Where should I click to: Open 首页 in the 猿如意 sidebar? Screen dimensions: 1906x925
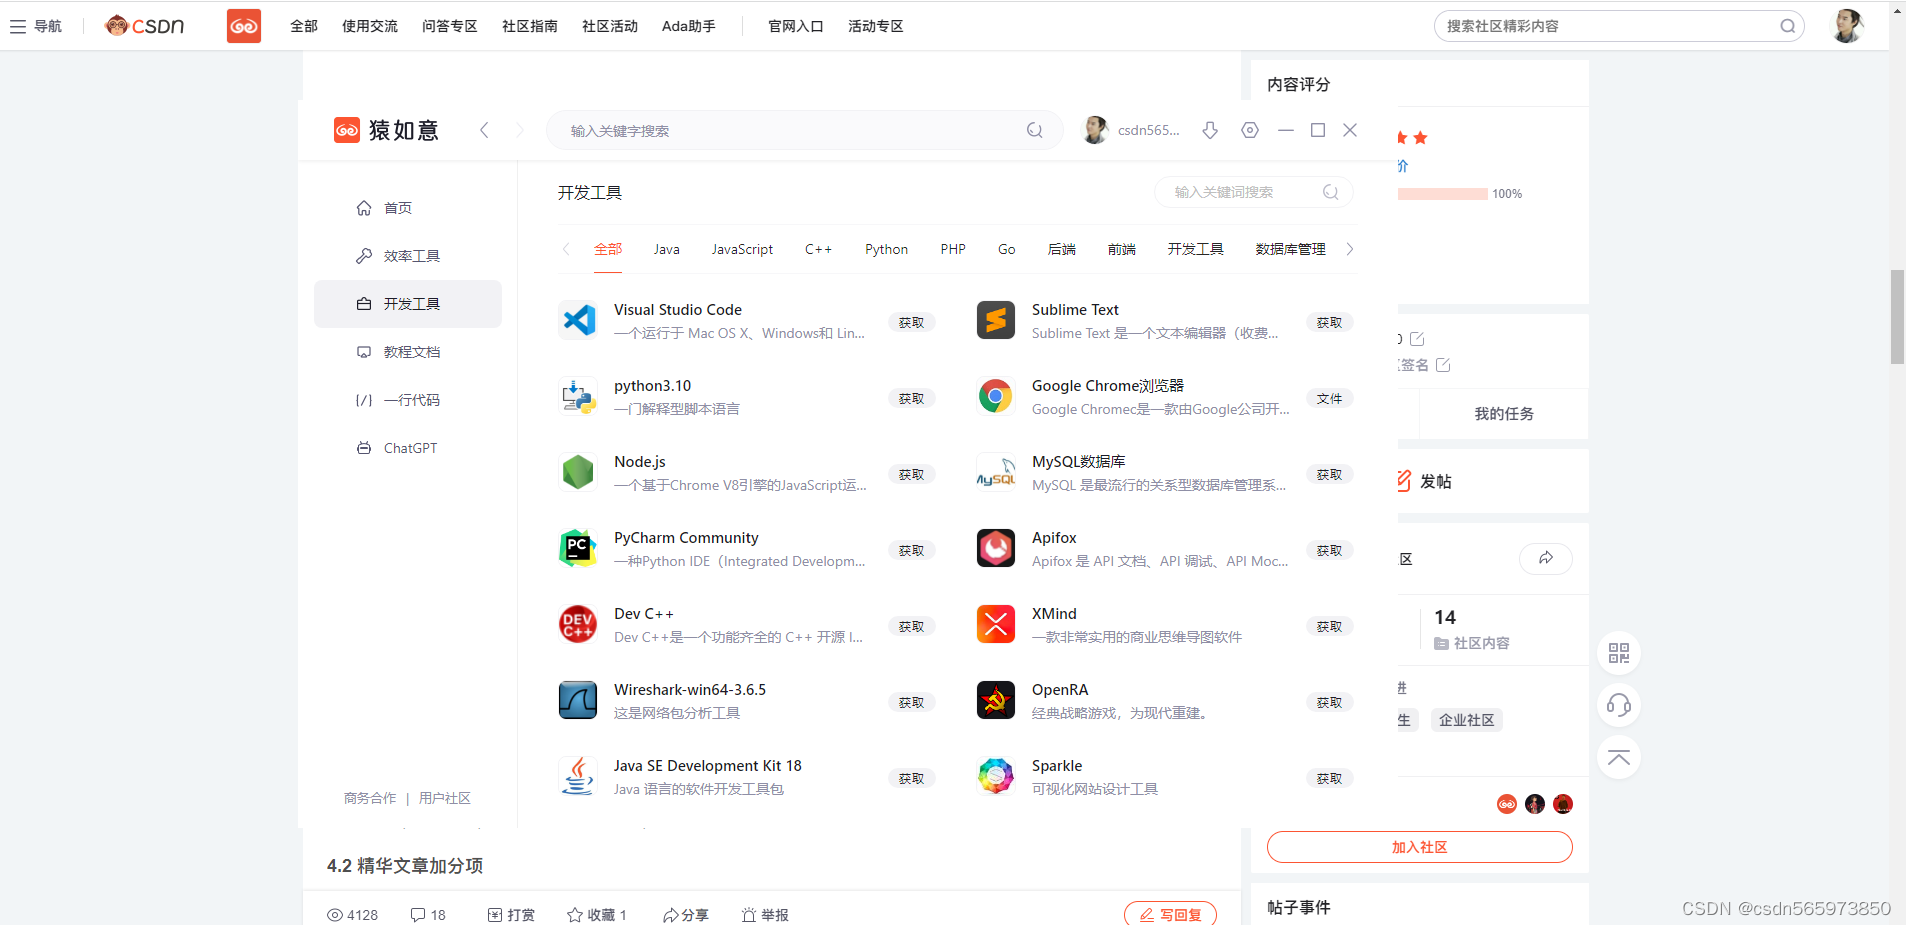click(x=408, y=208)
